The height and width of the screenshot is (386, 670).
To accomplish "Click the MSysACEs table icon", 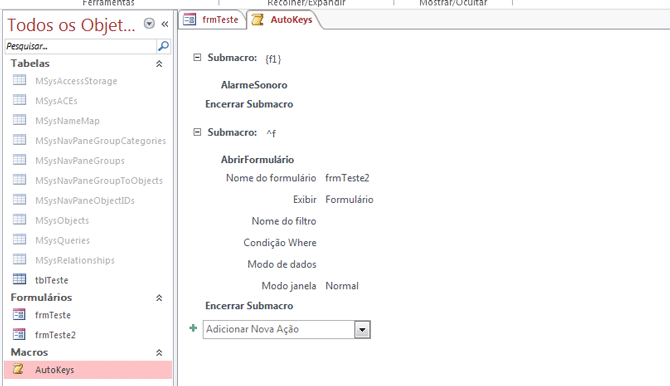I will [x=19, y=100].
